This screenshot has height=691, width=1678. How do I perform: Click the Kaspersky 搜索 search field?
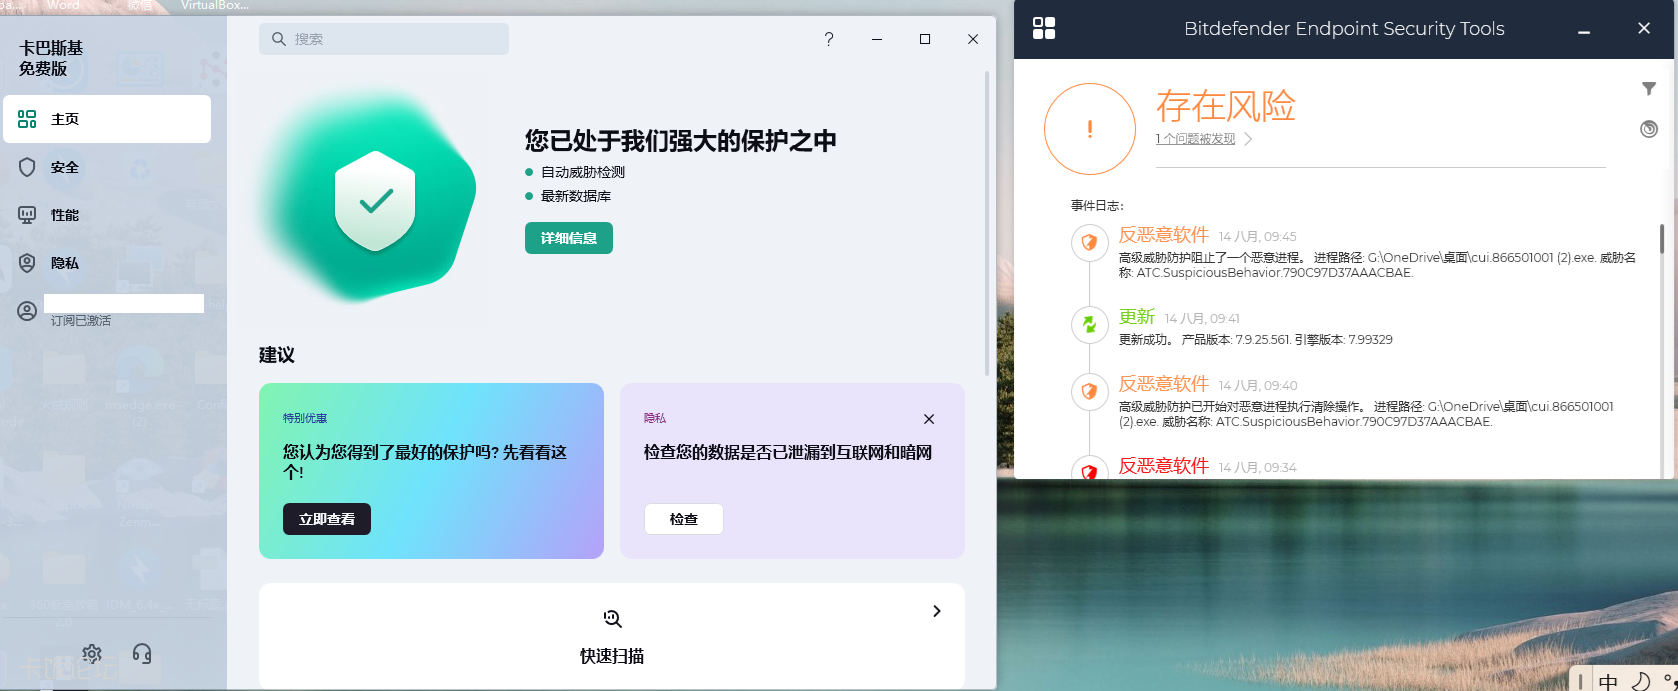(x=384, y=39)
